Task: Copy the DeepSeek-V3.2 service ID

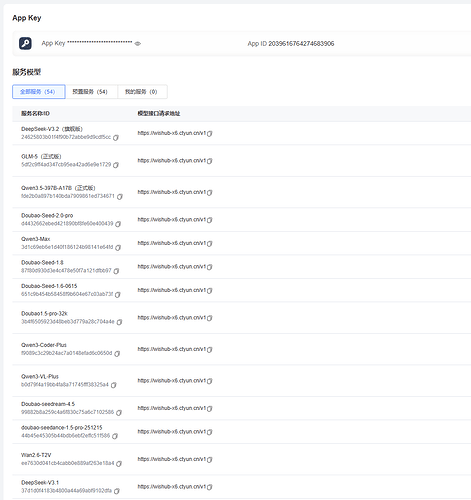Action: tap(116, 138)
